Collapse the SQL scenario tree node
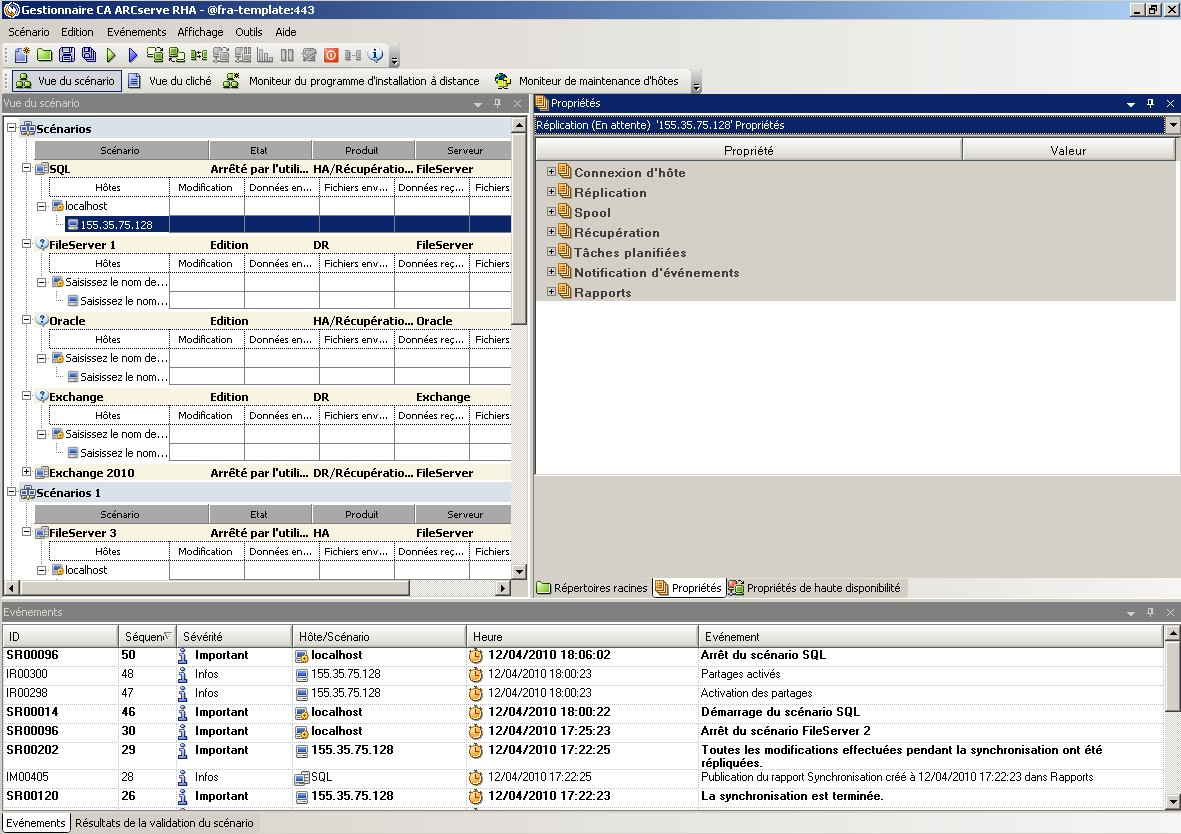The image size is (1181, 834). 27,169
